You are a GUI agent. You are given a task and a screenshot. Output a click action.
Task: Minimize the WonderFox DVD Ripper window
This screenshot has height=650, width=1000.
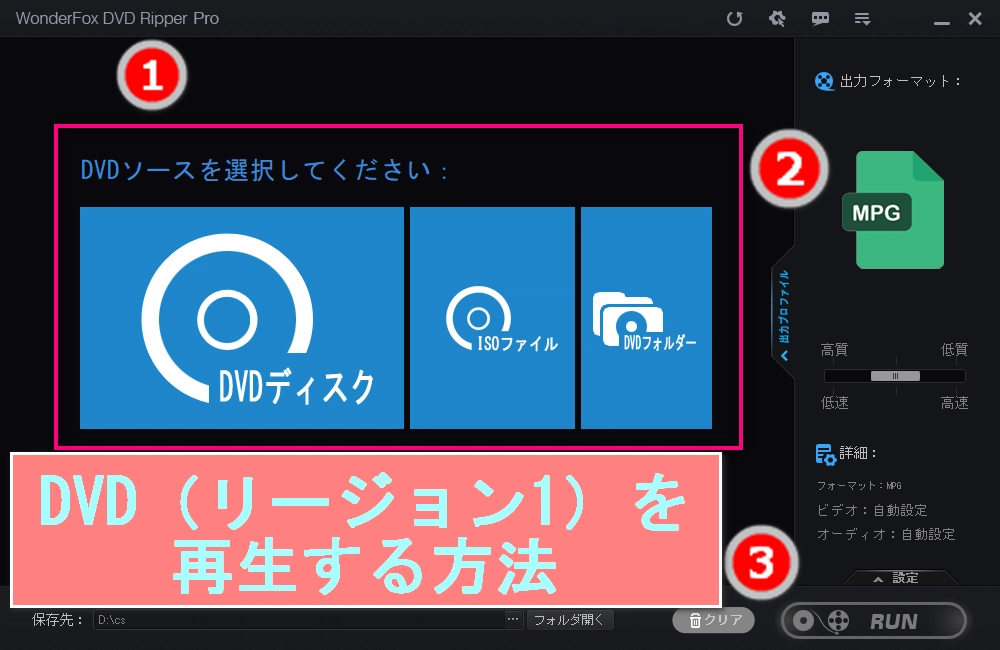tap(942, 22)
